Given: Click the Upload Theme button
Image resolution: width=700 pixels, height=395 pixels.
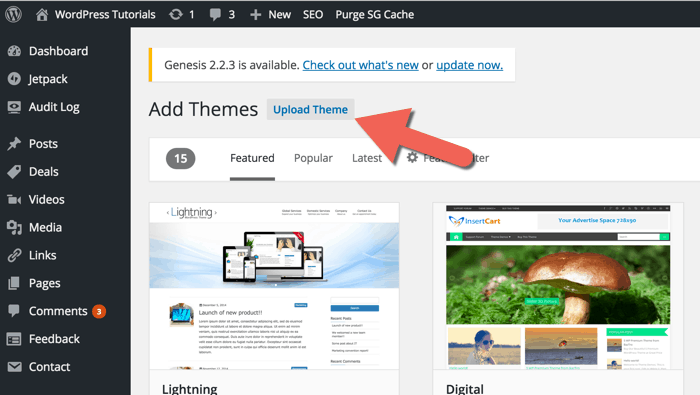Looking at the screenshot, I should 310,109.
